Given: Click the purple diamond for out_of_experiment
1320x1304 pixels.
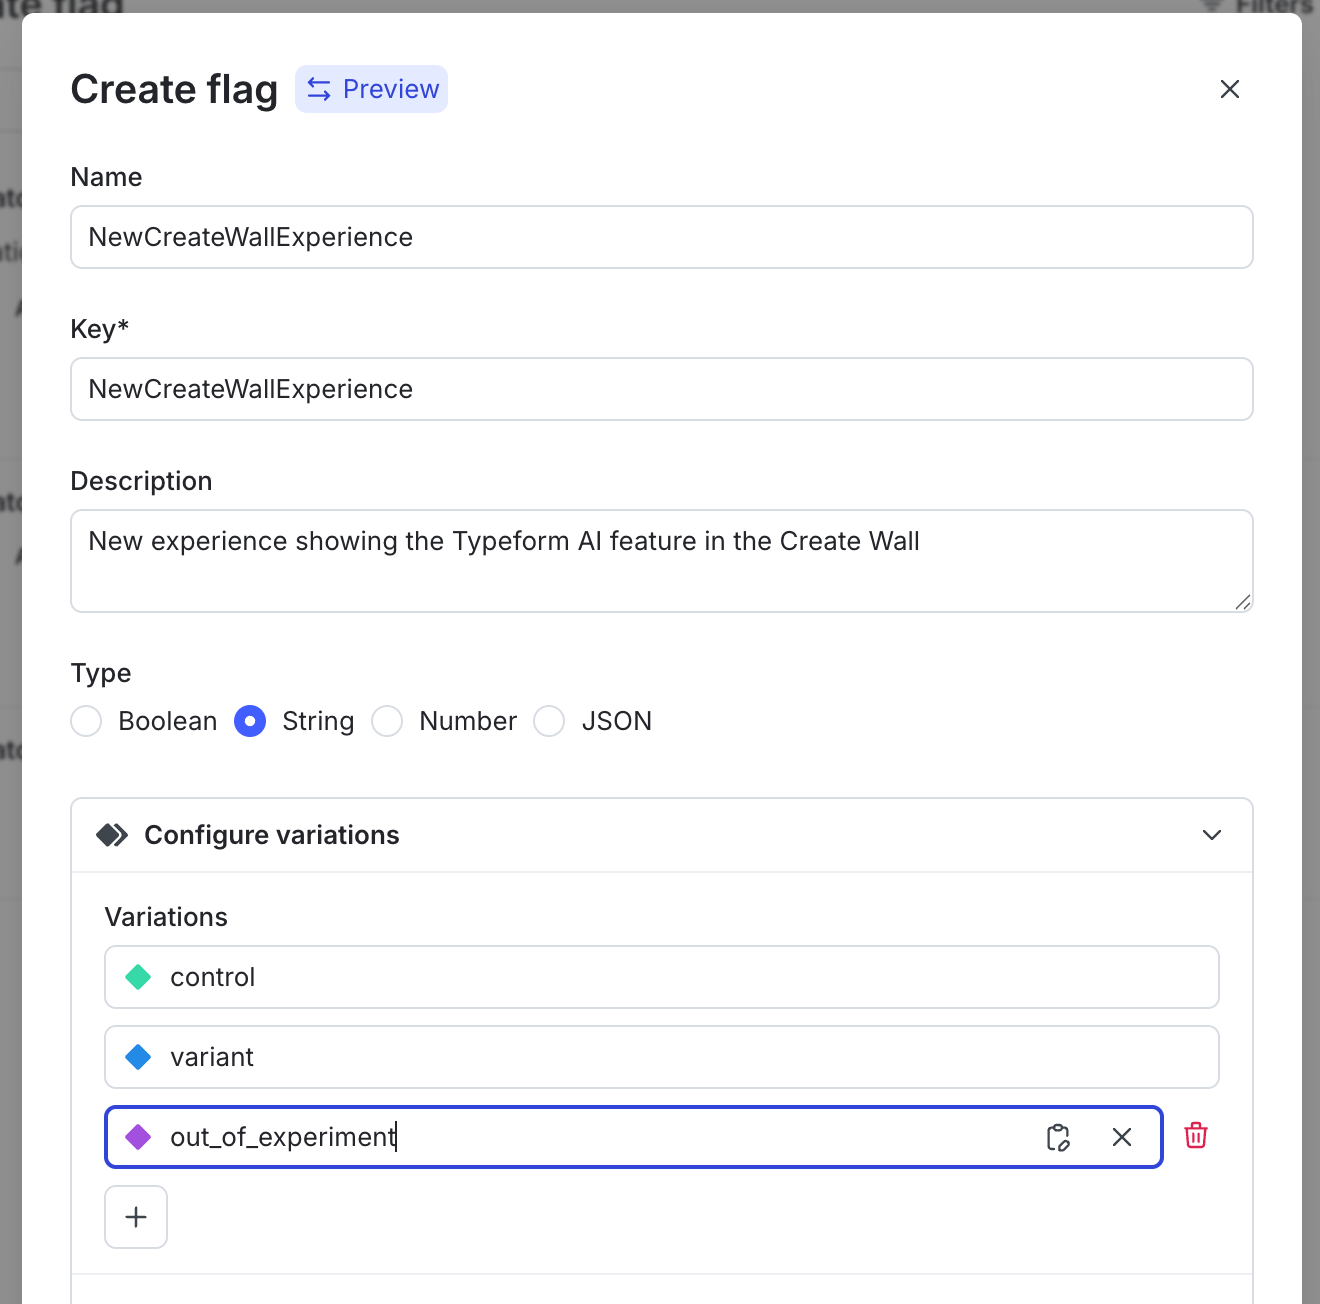Looking at the screenshot, I should click(138, 1137).
